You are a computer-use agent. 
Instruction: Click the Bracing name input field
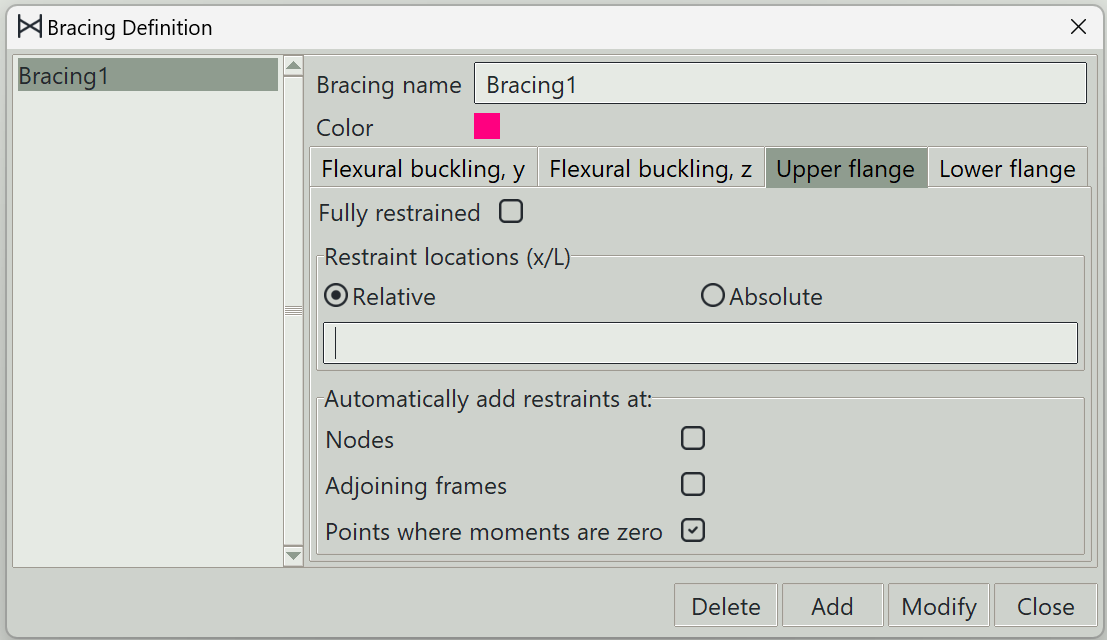pos(780,83)
